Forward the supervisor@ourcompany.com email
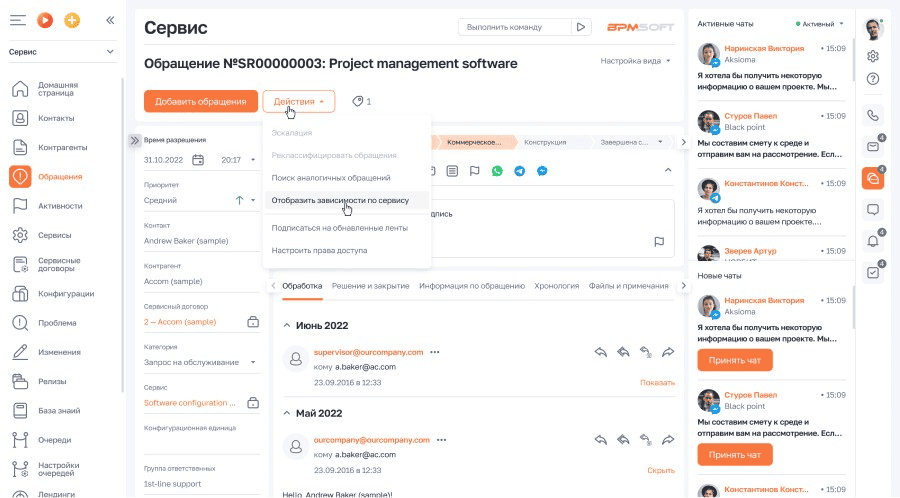The height and width of the screenshot is (498, 900). click(668, 352)
